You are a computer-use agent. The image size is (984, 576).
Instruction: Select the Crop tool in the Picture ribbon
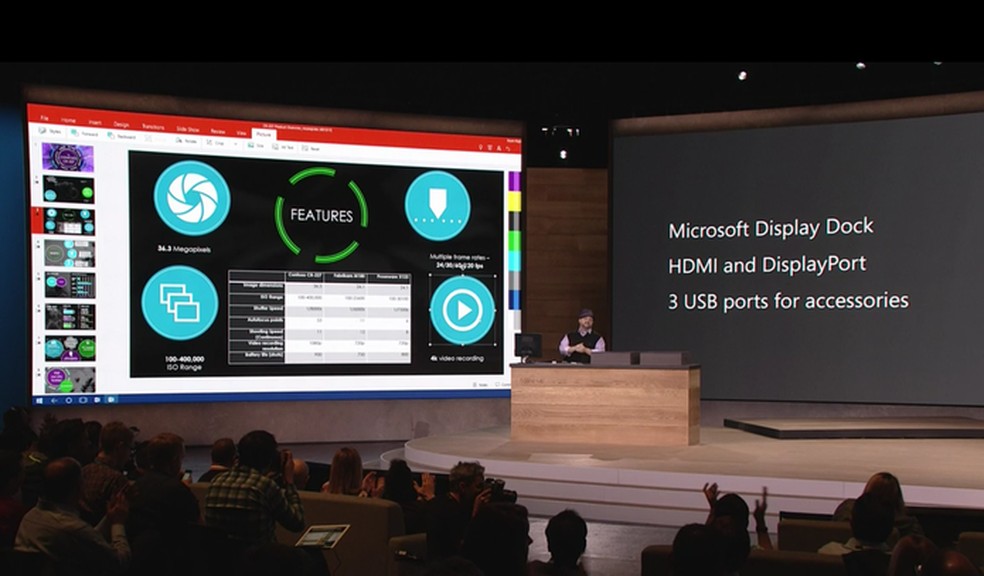click(x=210, y=141)
